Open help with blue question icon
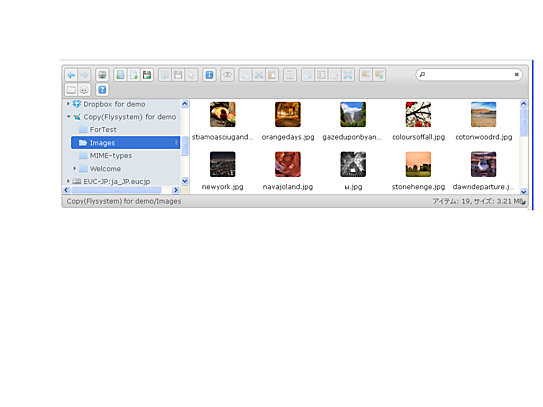The image size is (543, 407). point(102,90)
